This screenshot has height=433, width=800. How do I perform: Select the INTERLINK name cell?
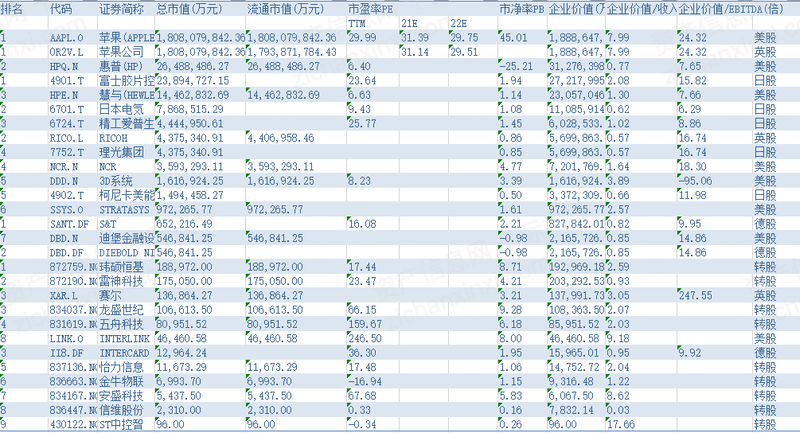(124, 338)
